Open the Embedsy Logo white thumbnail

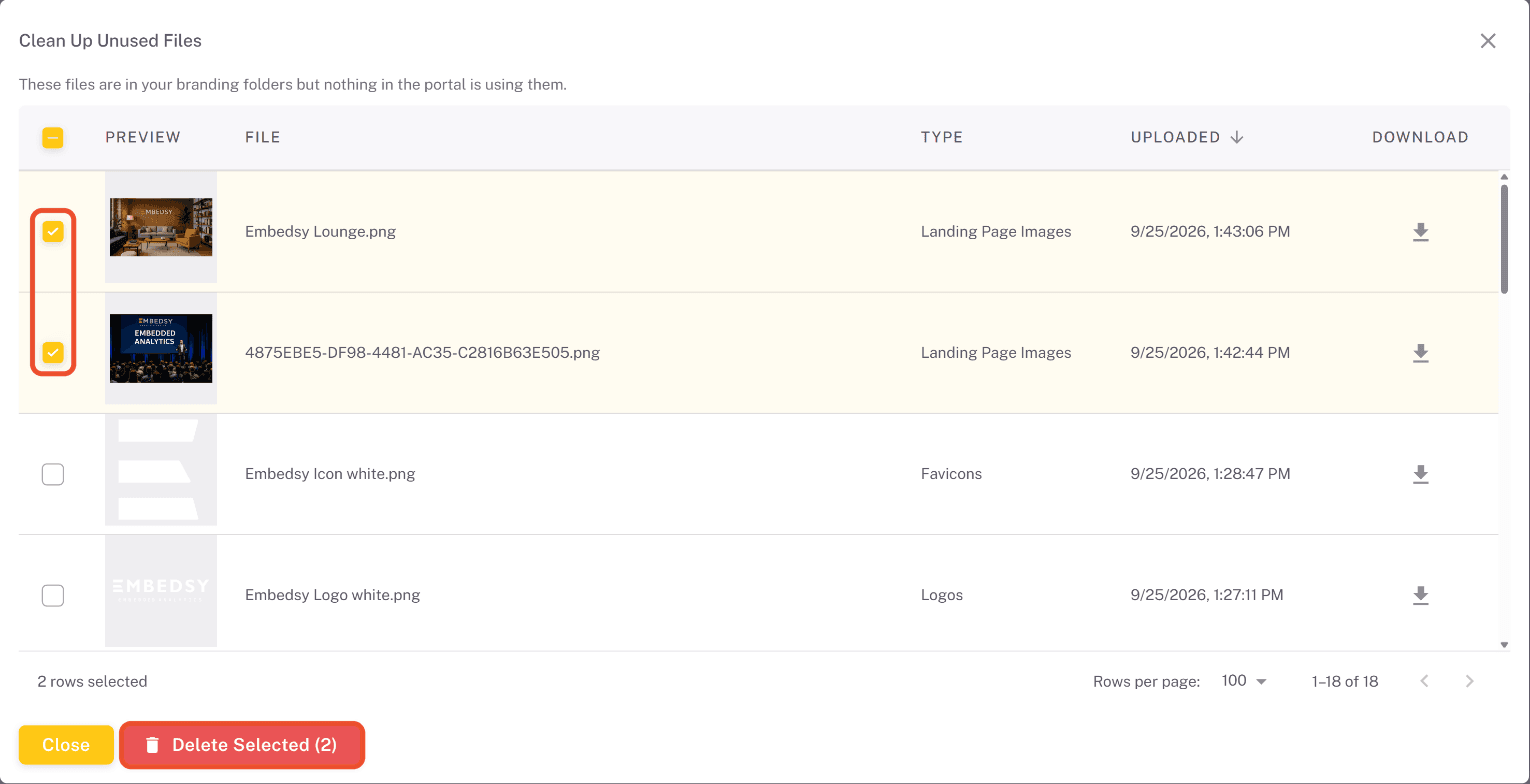161,591
